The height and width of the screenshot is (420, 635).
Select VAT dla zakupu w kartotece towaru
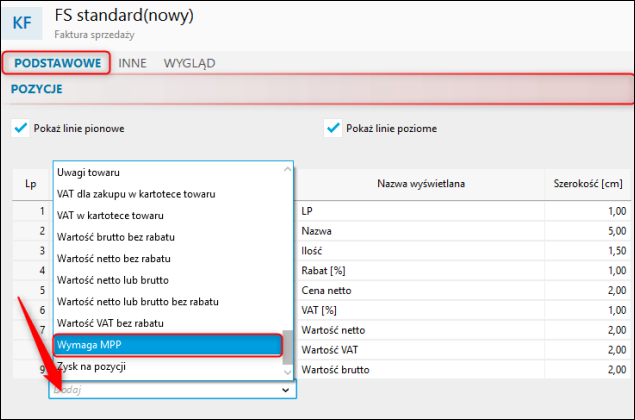pyautogui.click(x=168, y=194)
